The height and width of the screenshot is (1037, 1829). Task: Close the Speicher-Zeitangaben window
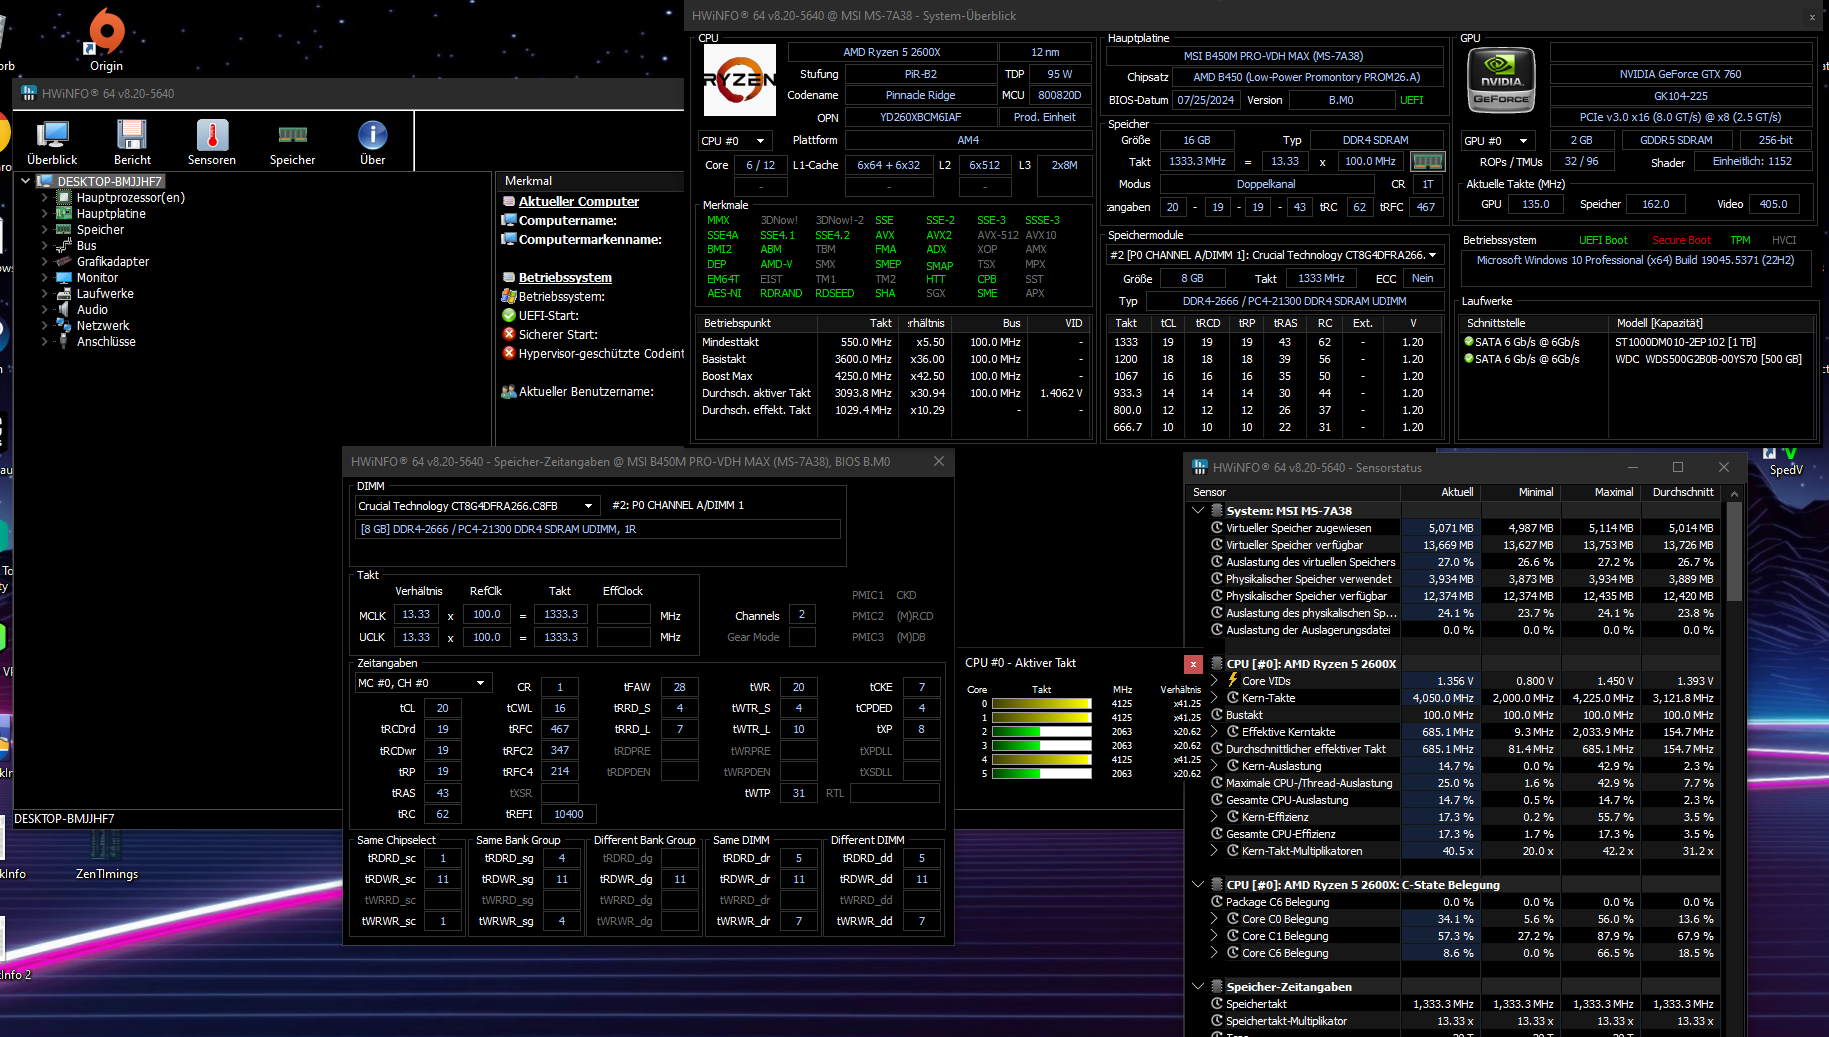point(938,461)
